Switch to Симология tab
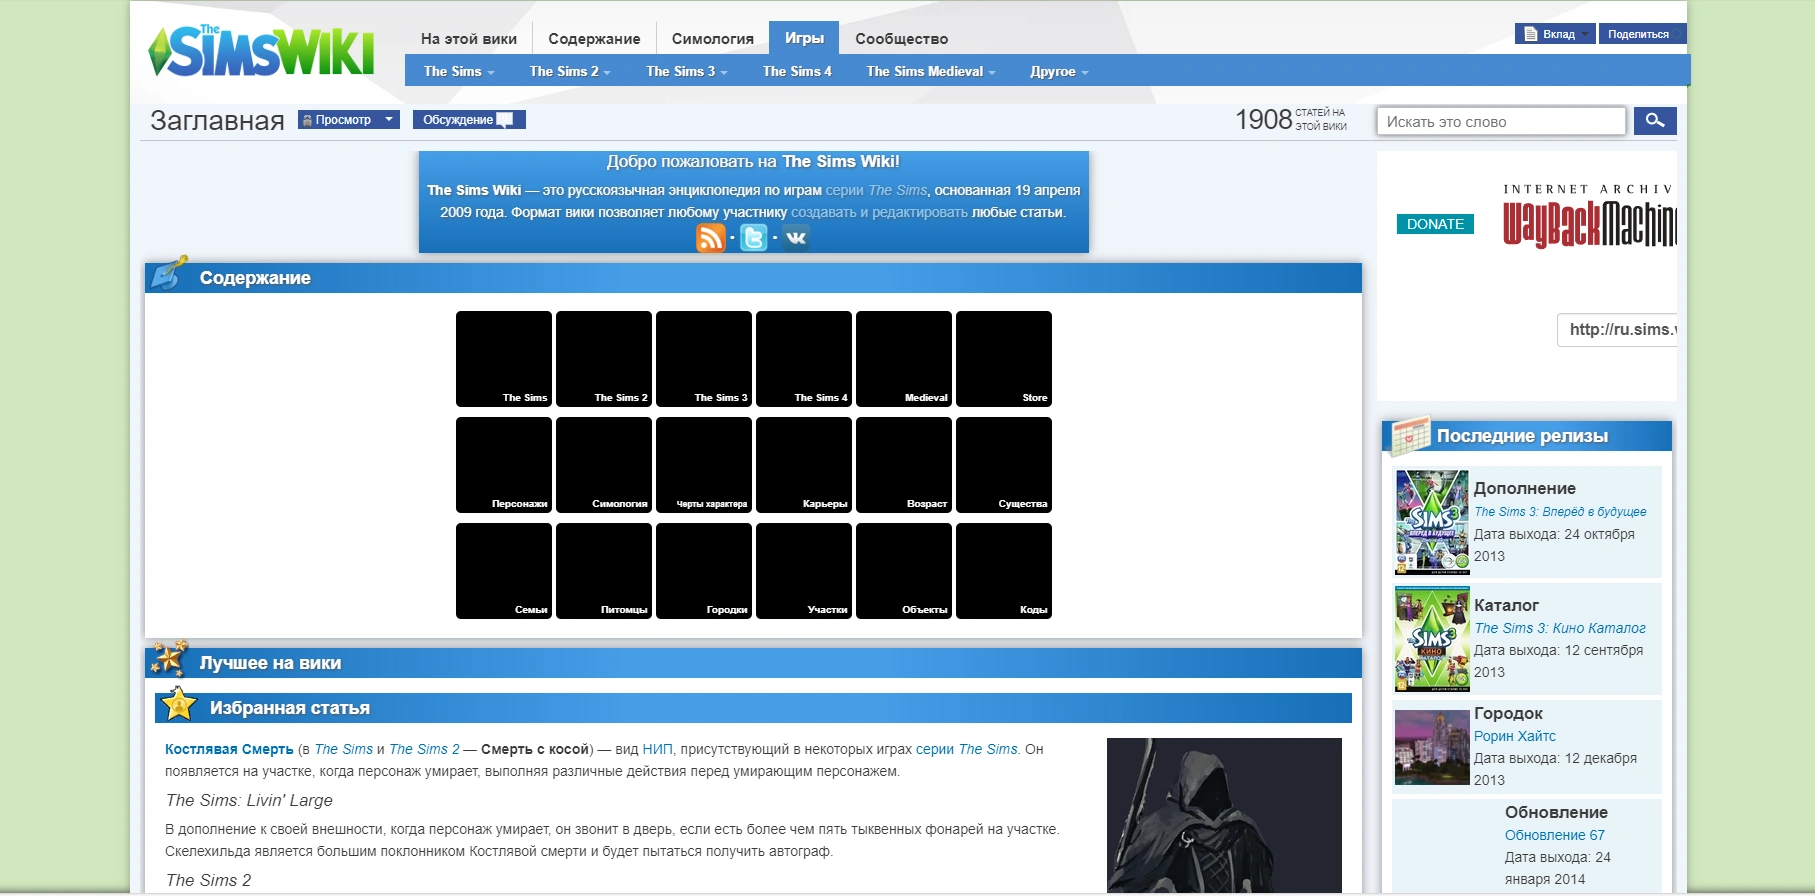 (713, 39)
